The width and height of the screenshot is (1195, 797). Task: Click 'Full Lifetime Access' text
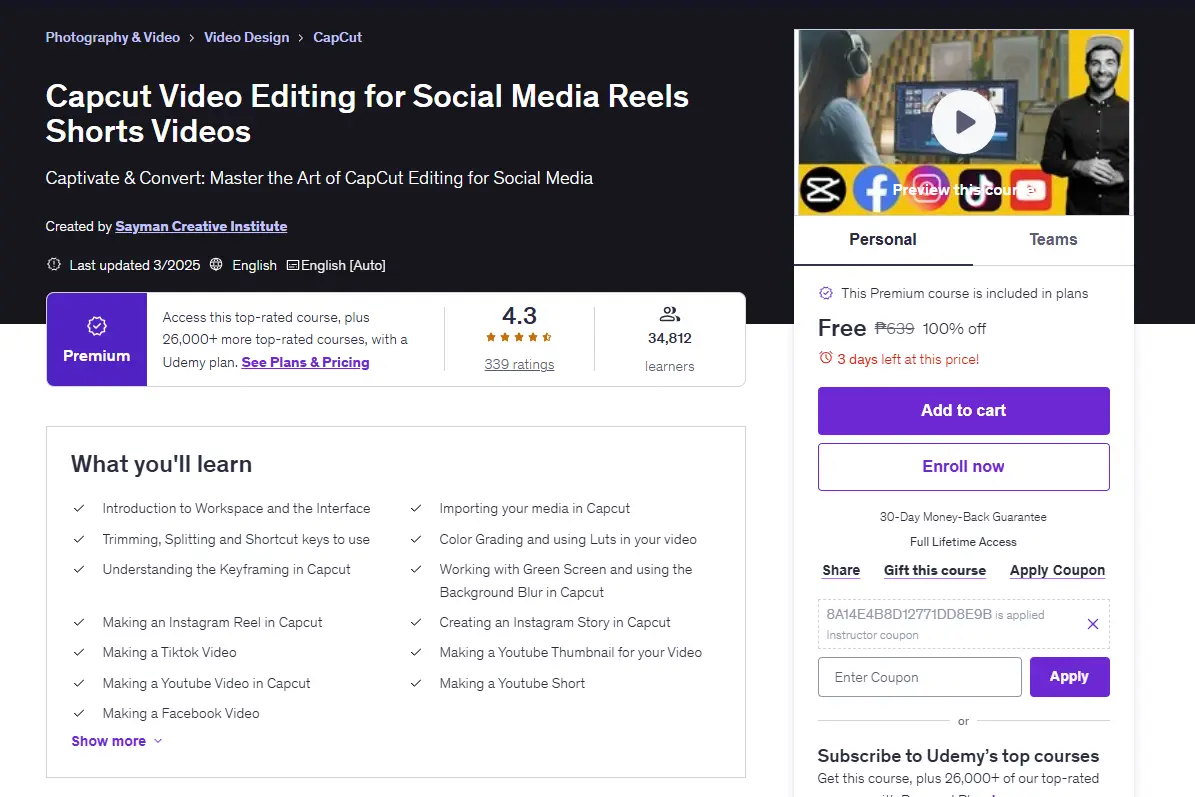coord(963,542)
